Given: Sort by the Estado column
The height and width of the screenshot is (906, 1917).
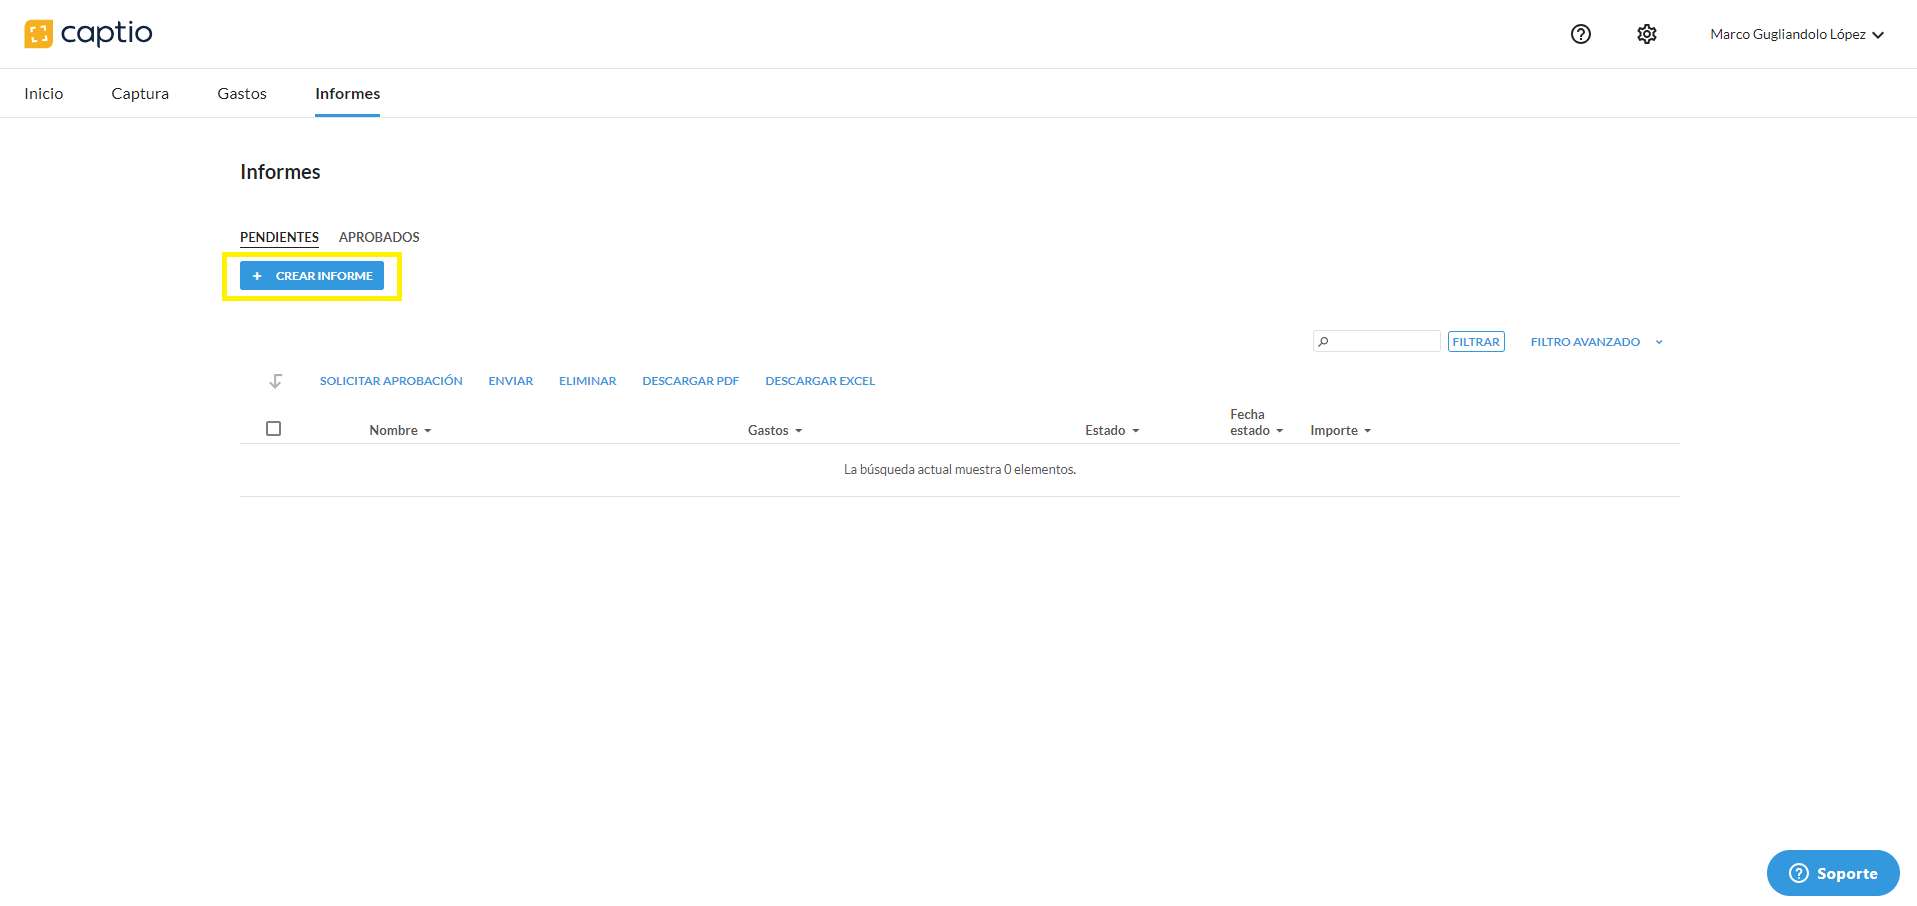Looking at the screenshot, I should 1112,430.
